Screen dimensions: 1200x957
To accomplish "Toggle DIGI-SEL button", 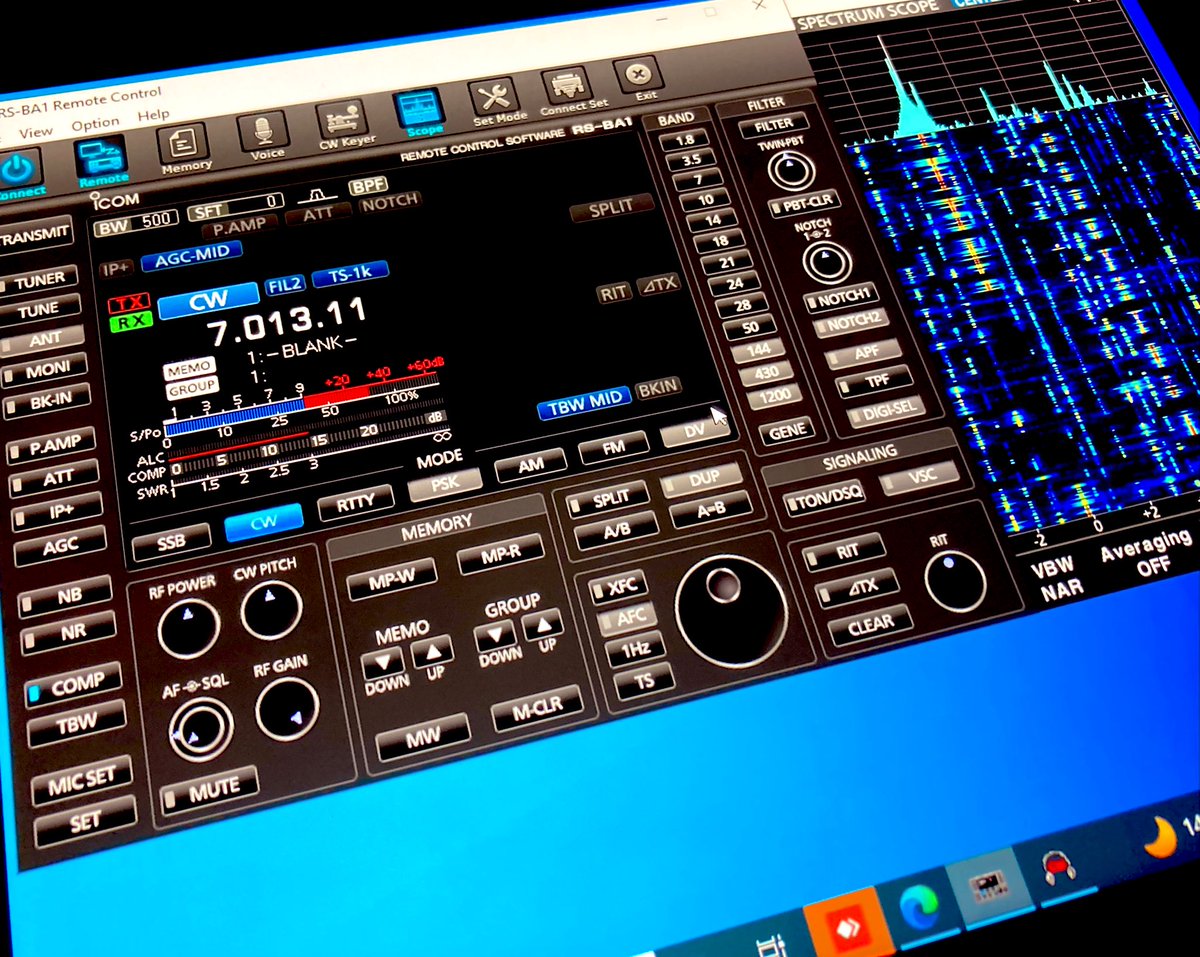I will pos(885,410).
